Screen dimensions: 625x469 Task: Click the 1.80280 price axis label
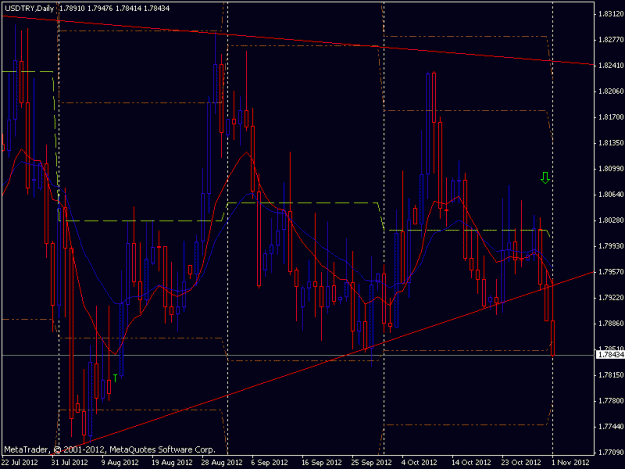click(611, 220)
